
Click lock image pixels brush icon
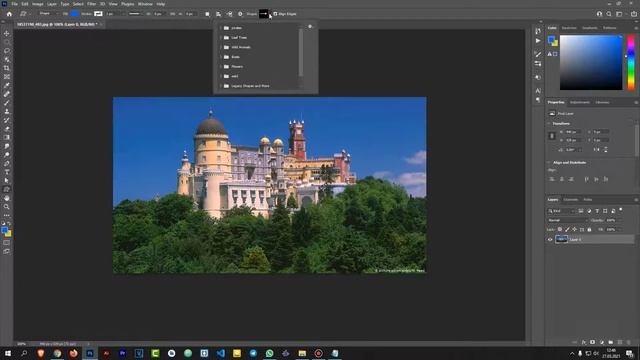567,229
